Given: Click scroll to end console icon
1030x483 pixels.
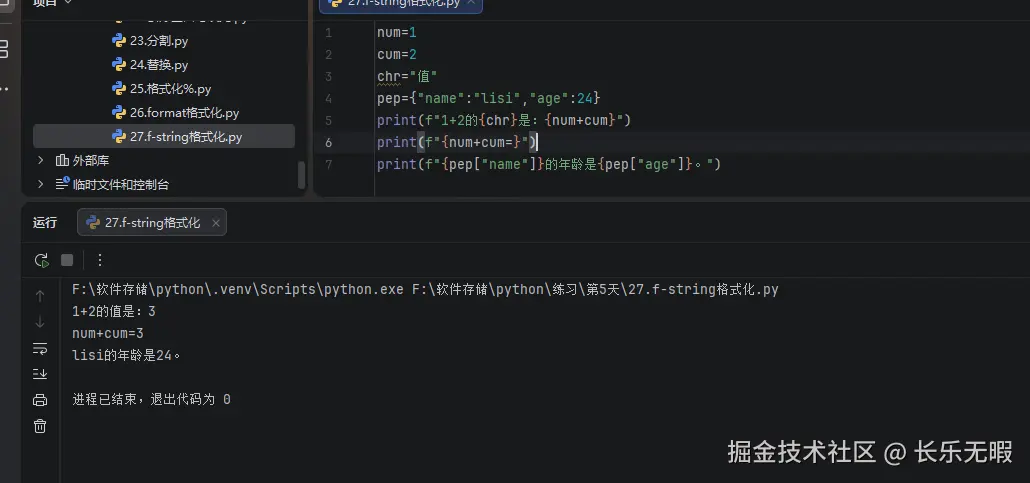Looking at the screenshot, I should 40,374.
